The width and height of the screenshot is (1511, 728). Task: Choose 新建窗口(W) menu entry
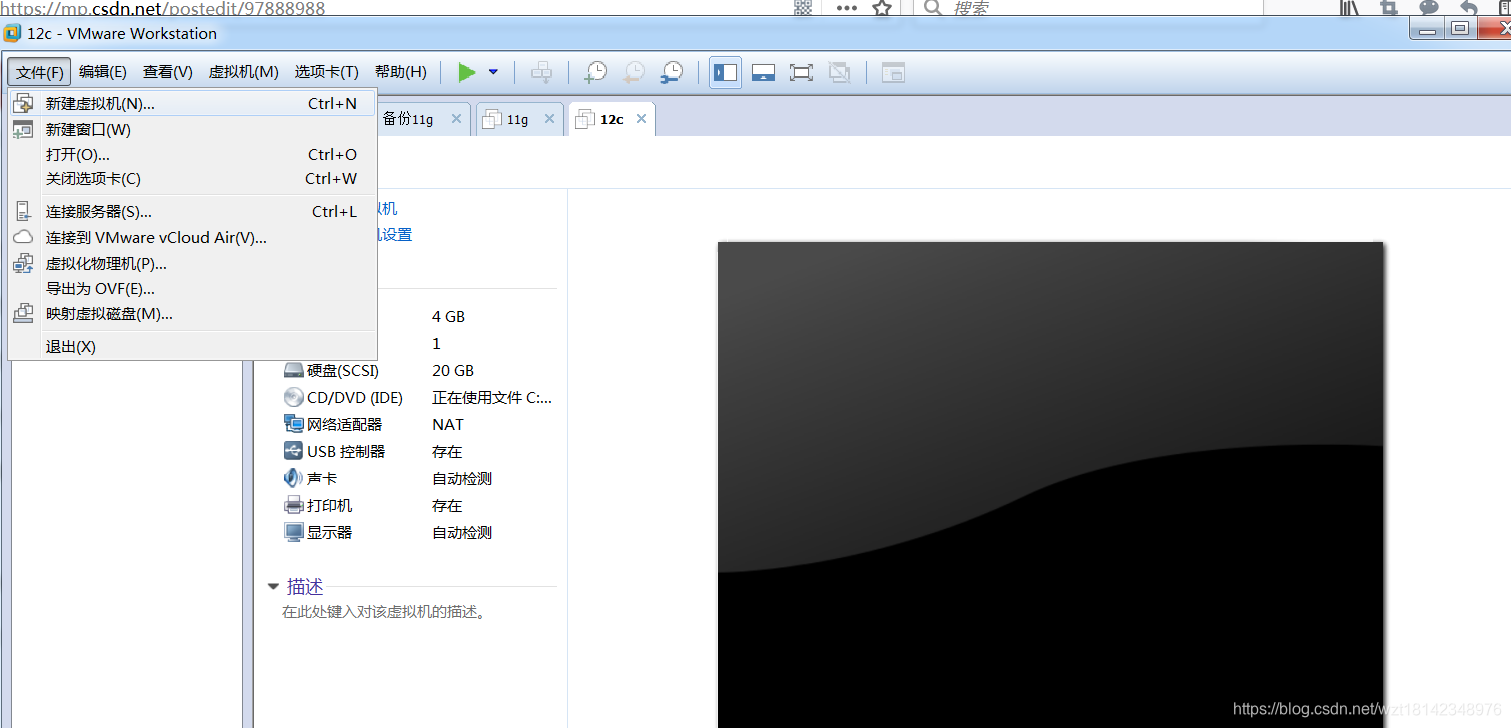(x=192, y=129)
